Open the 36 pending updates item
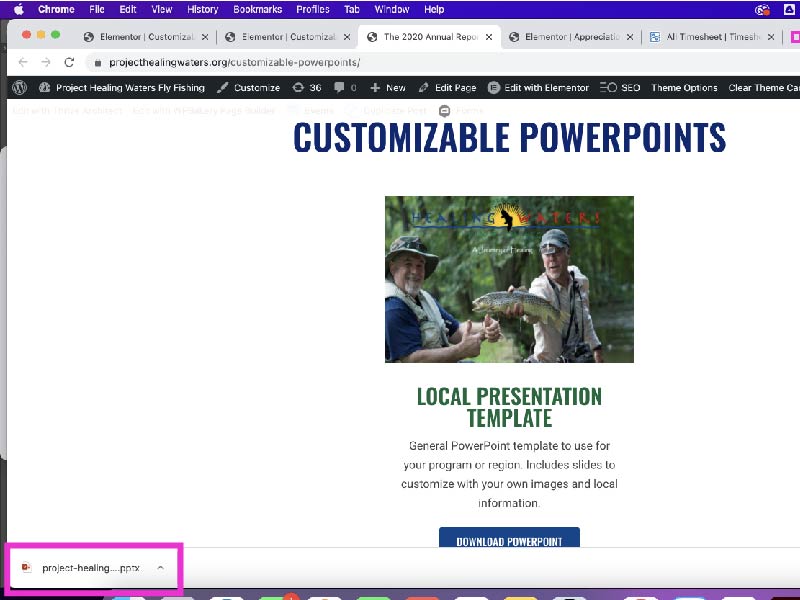Viewport: 800px width, 600px height. [307, 88]
